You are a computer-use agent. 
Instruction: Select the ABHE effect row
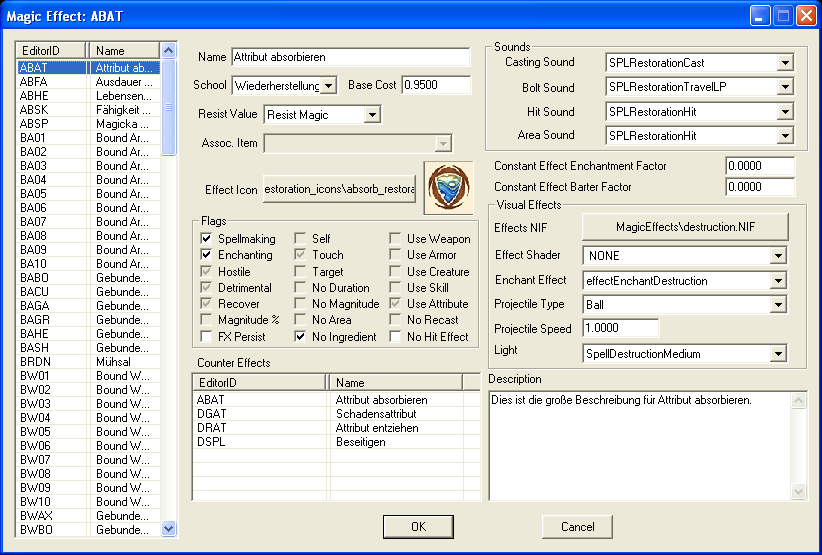tap(88, 96)
